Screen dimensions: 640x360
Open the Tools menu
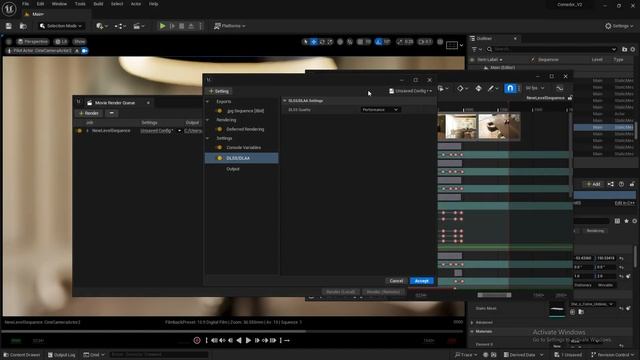pyautogui.click(x=80, y=4)
